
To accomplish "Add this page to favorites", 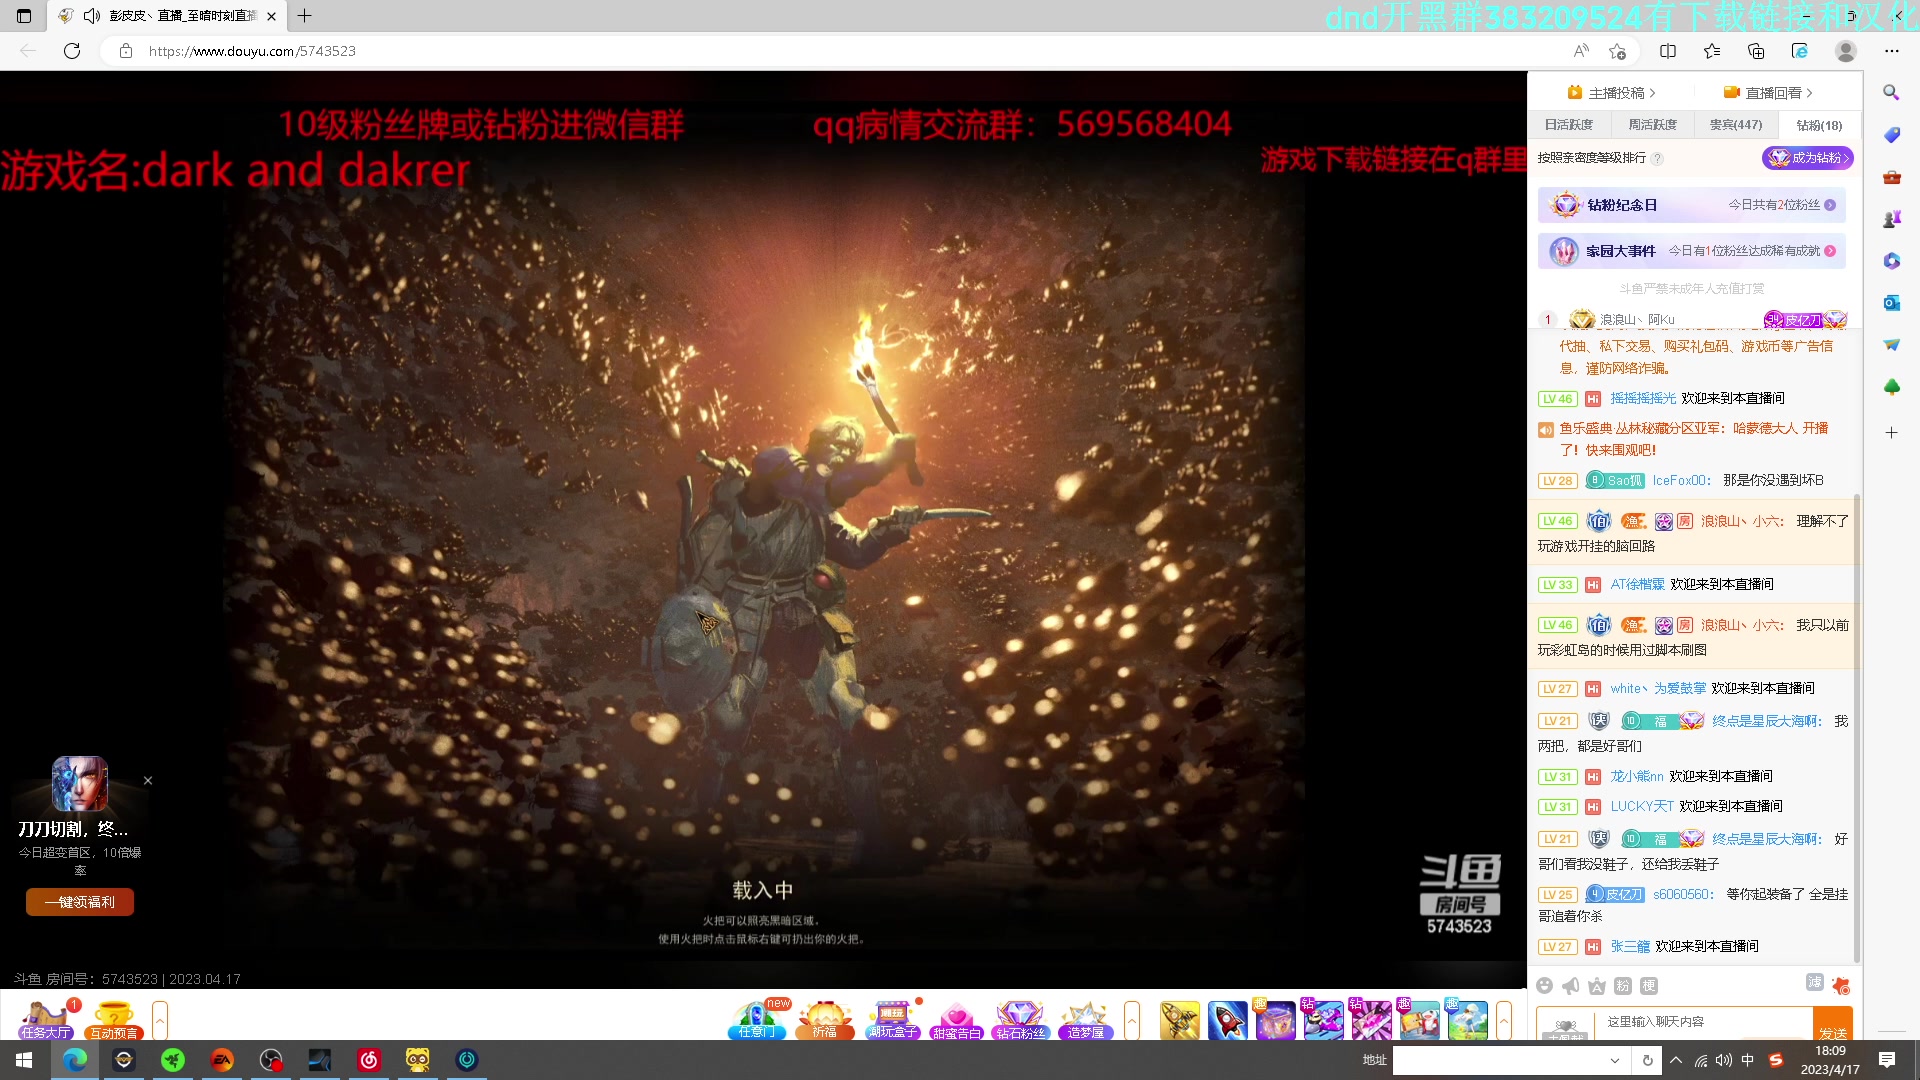I will (1617, 51).
